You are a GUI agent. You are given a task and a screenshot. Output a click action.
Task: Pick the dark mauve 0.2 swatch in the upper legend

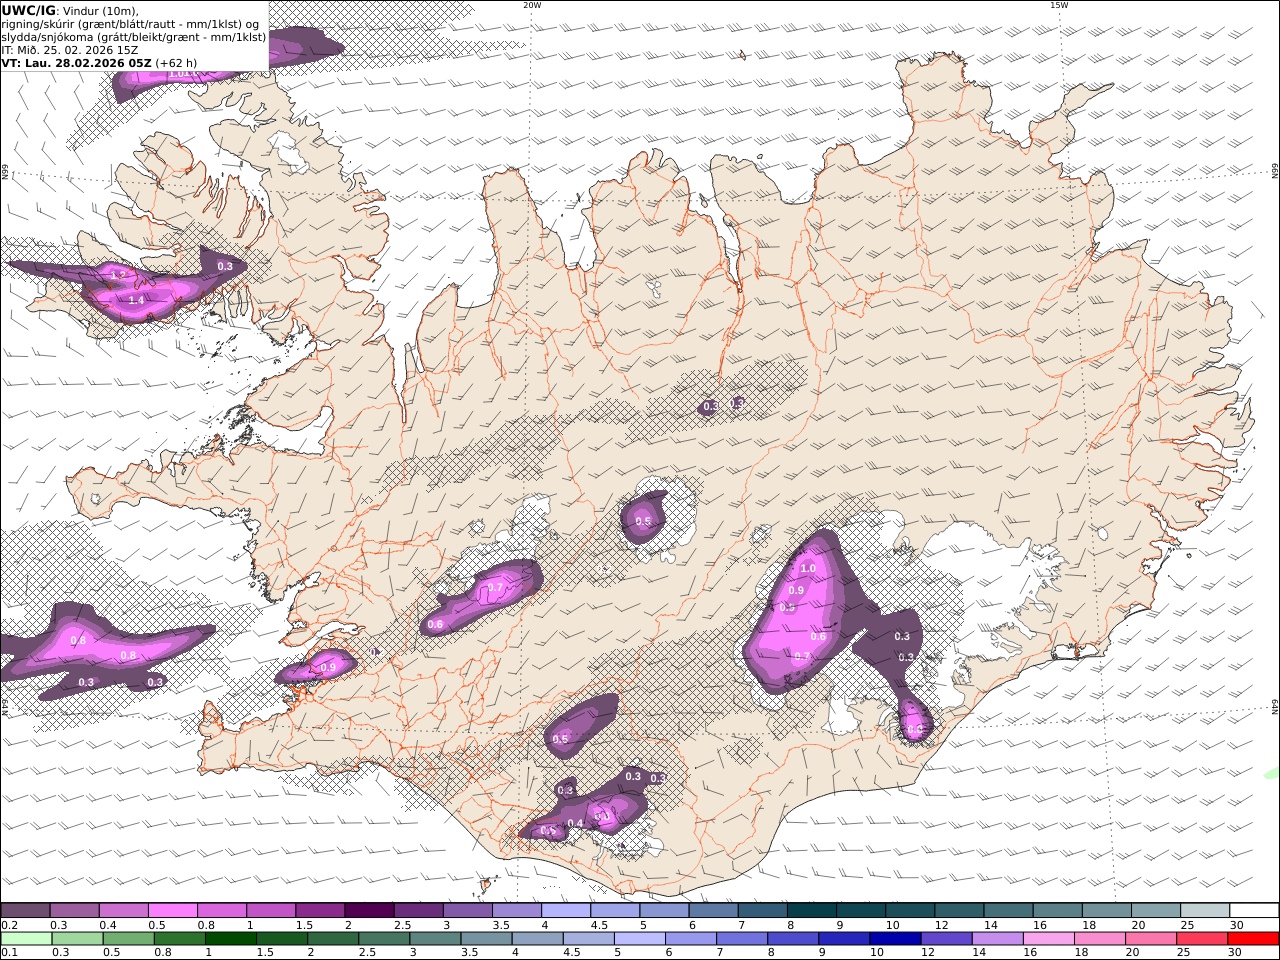(25, 911)
